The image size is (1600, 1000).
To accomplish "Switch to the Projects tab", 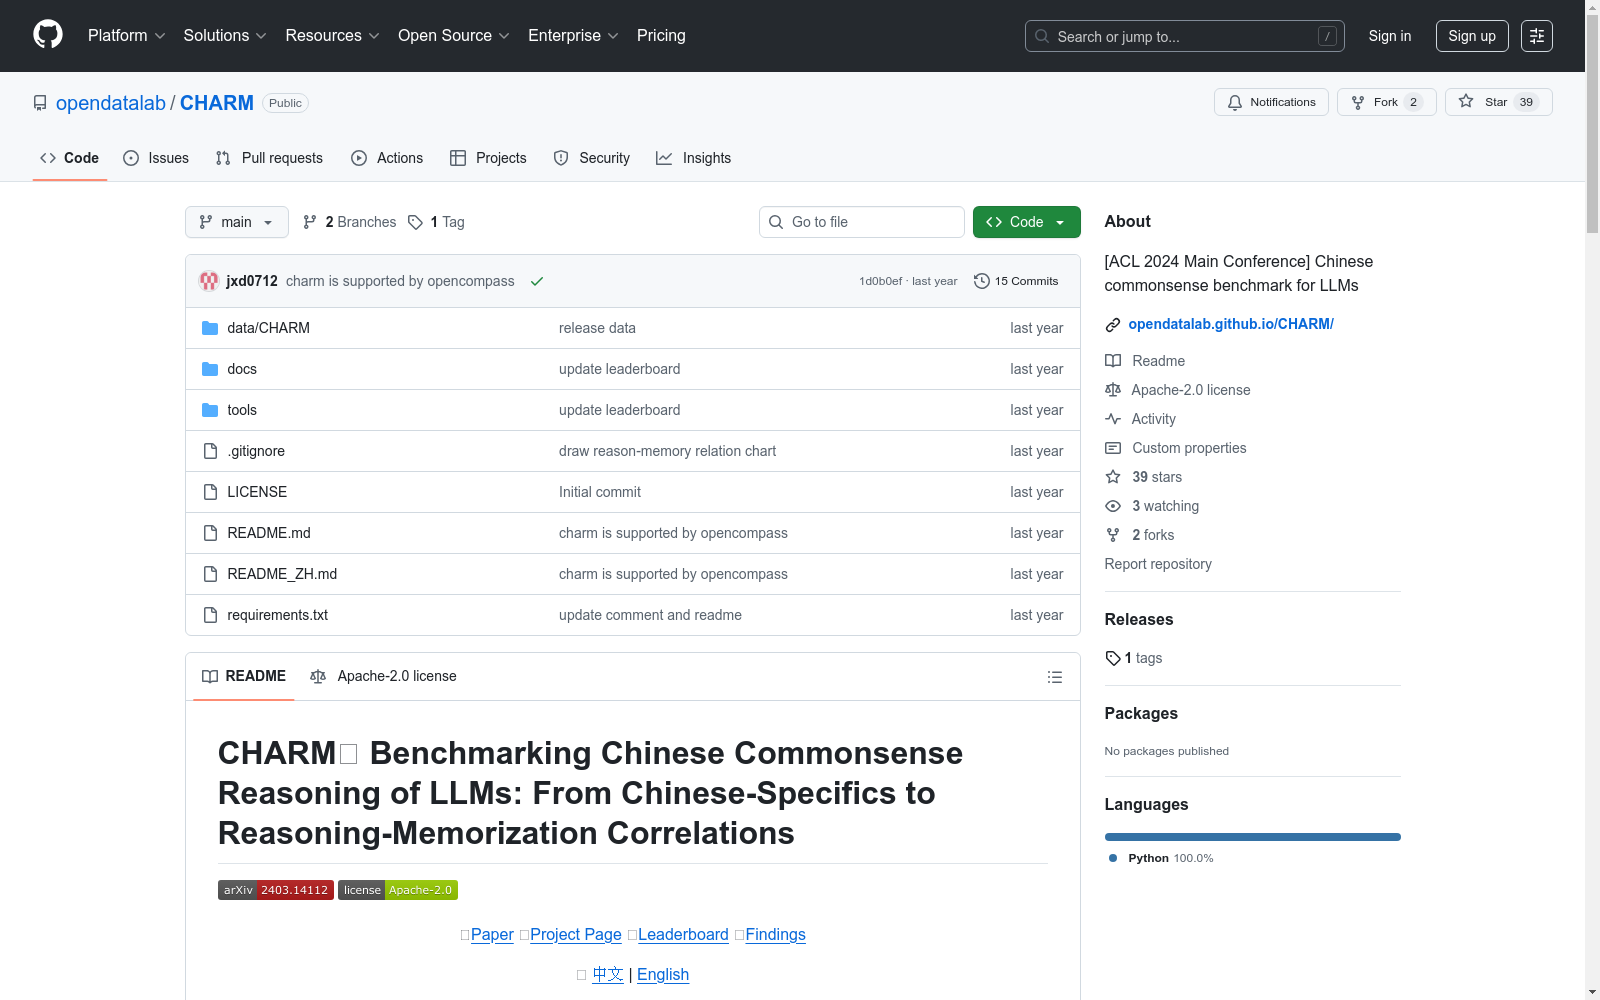I will click(488, 158).
